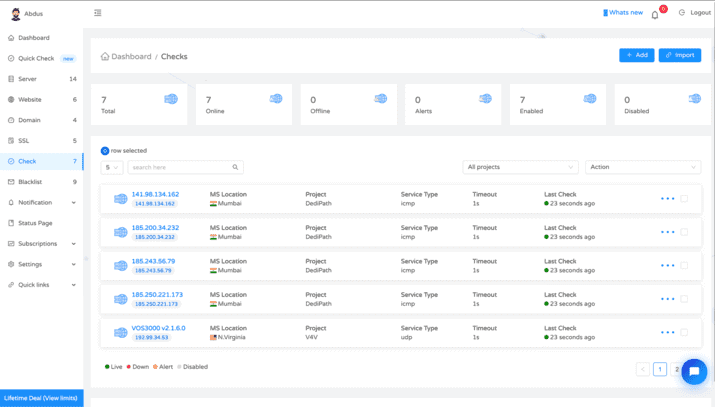Click the Add button
Image resolution: width=715 pixels, height=407 pixels.
(636, 55)
